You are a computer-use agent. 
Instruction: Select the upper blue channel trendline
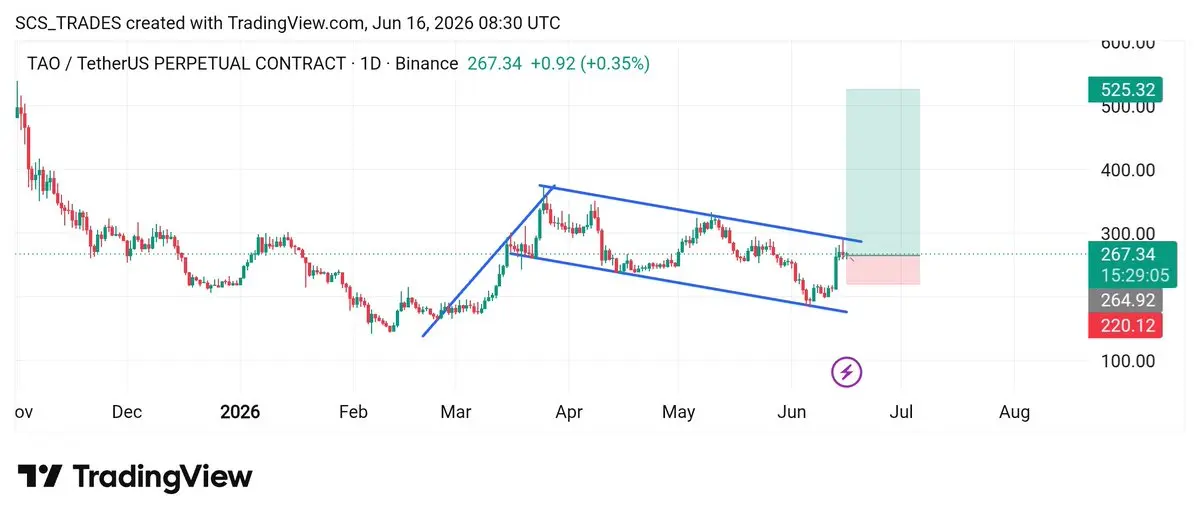[x=700, y=214]
